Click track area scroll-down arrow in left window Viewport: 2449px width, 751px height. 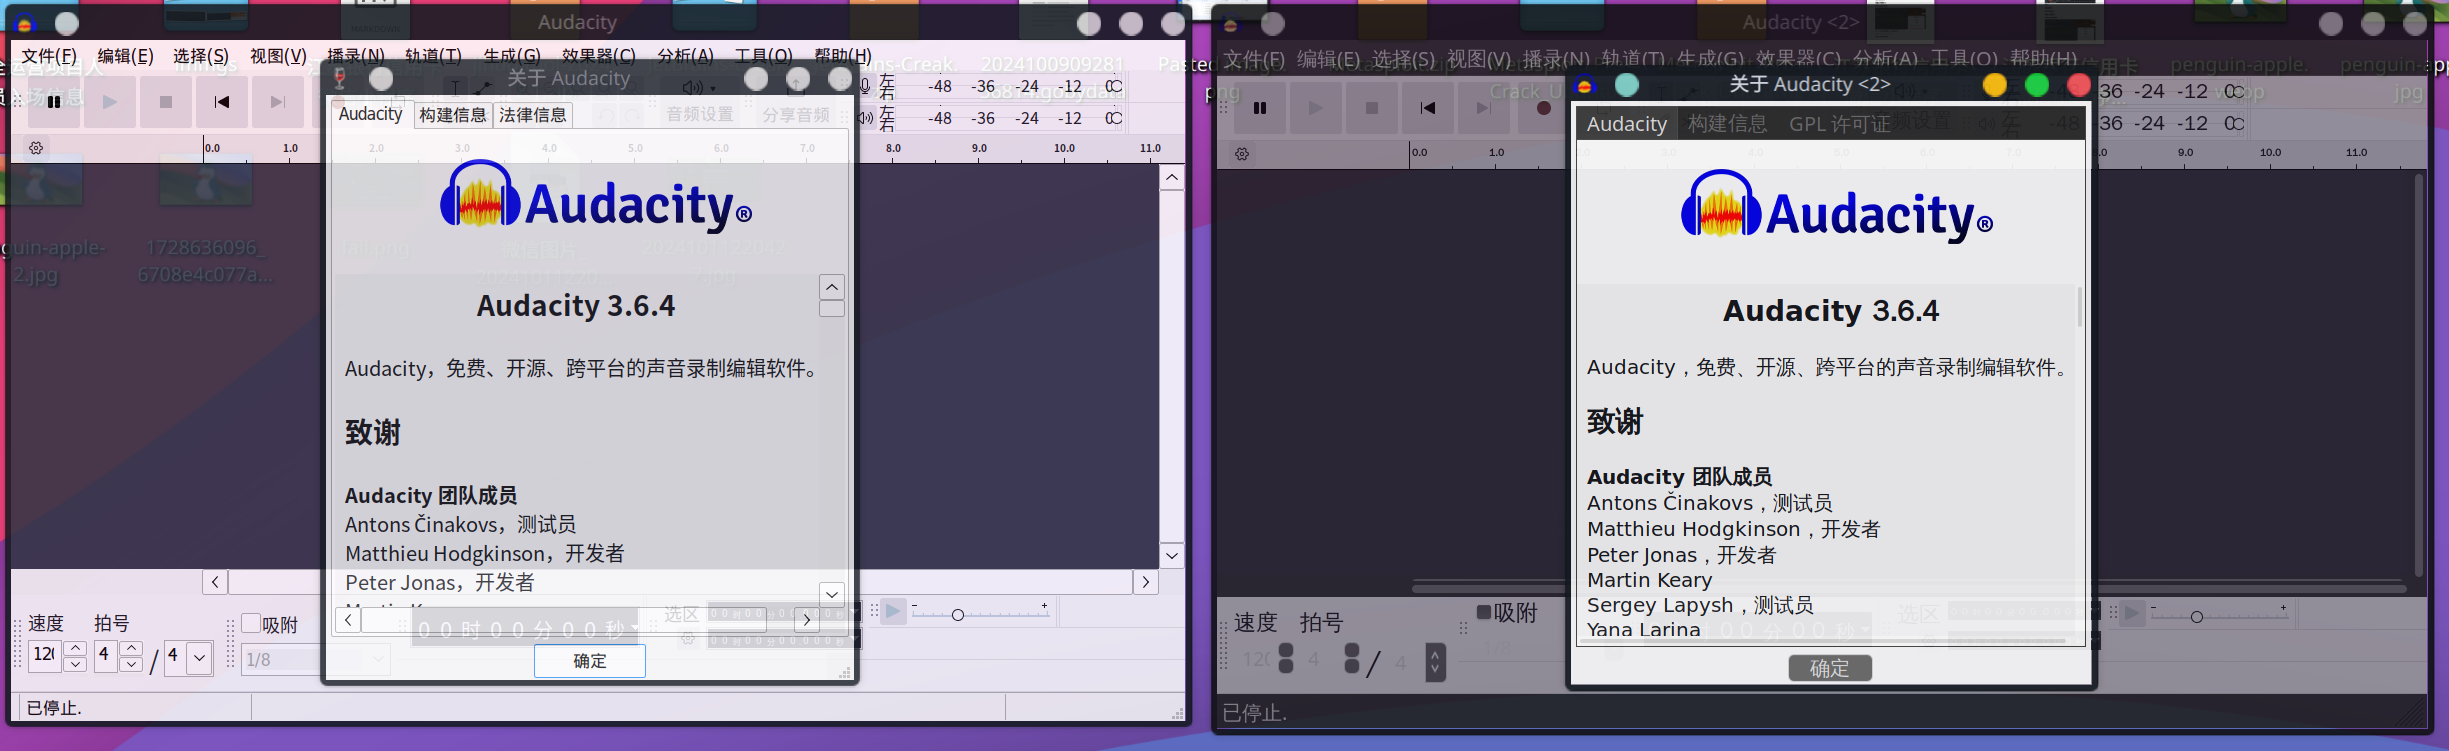(1172, 555)
